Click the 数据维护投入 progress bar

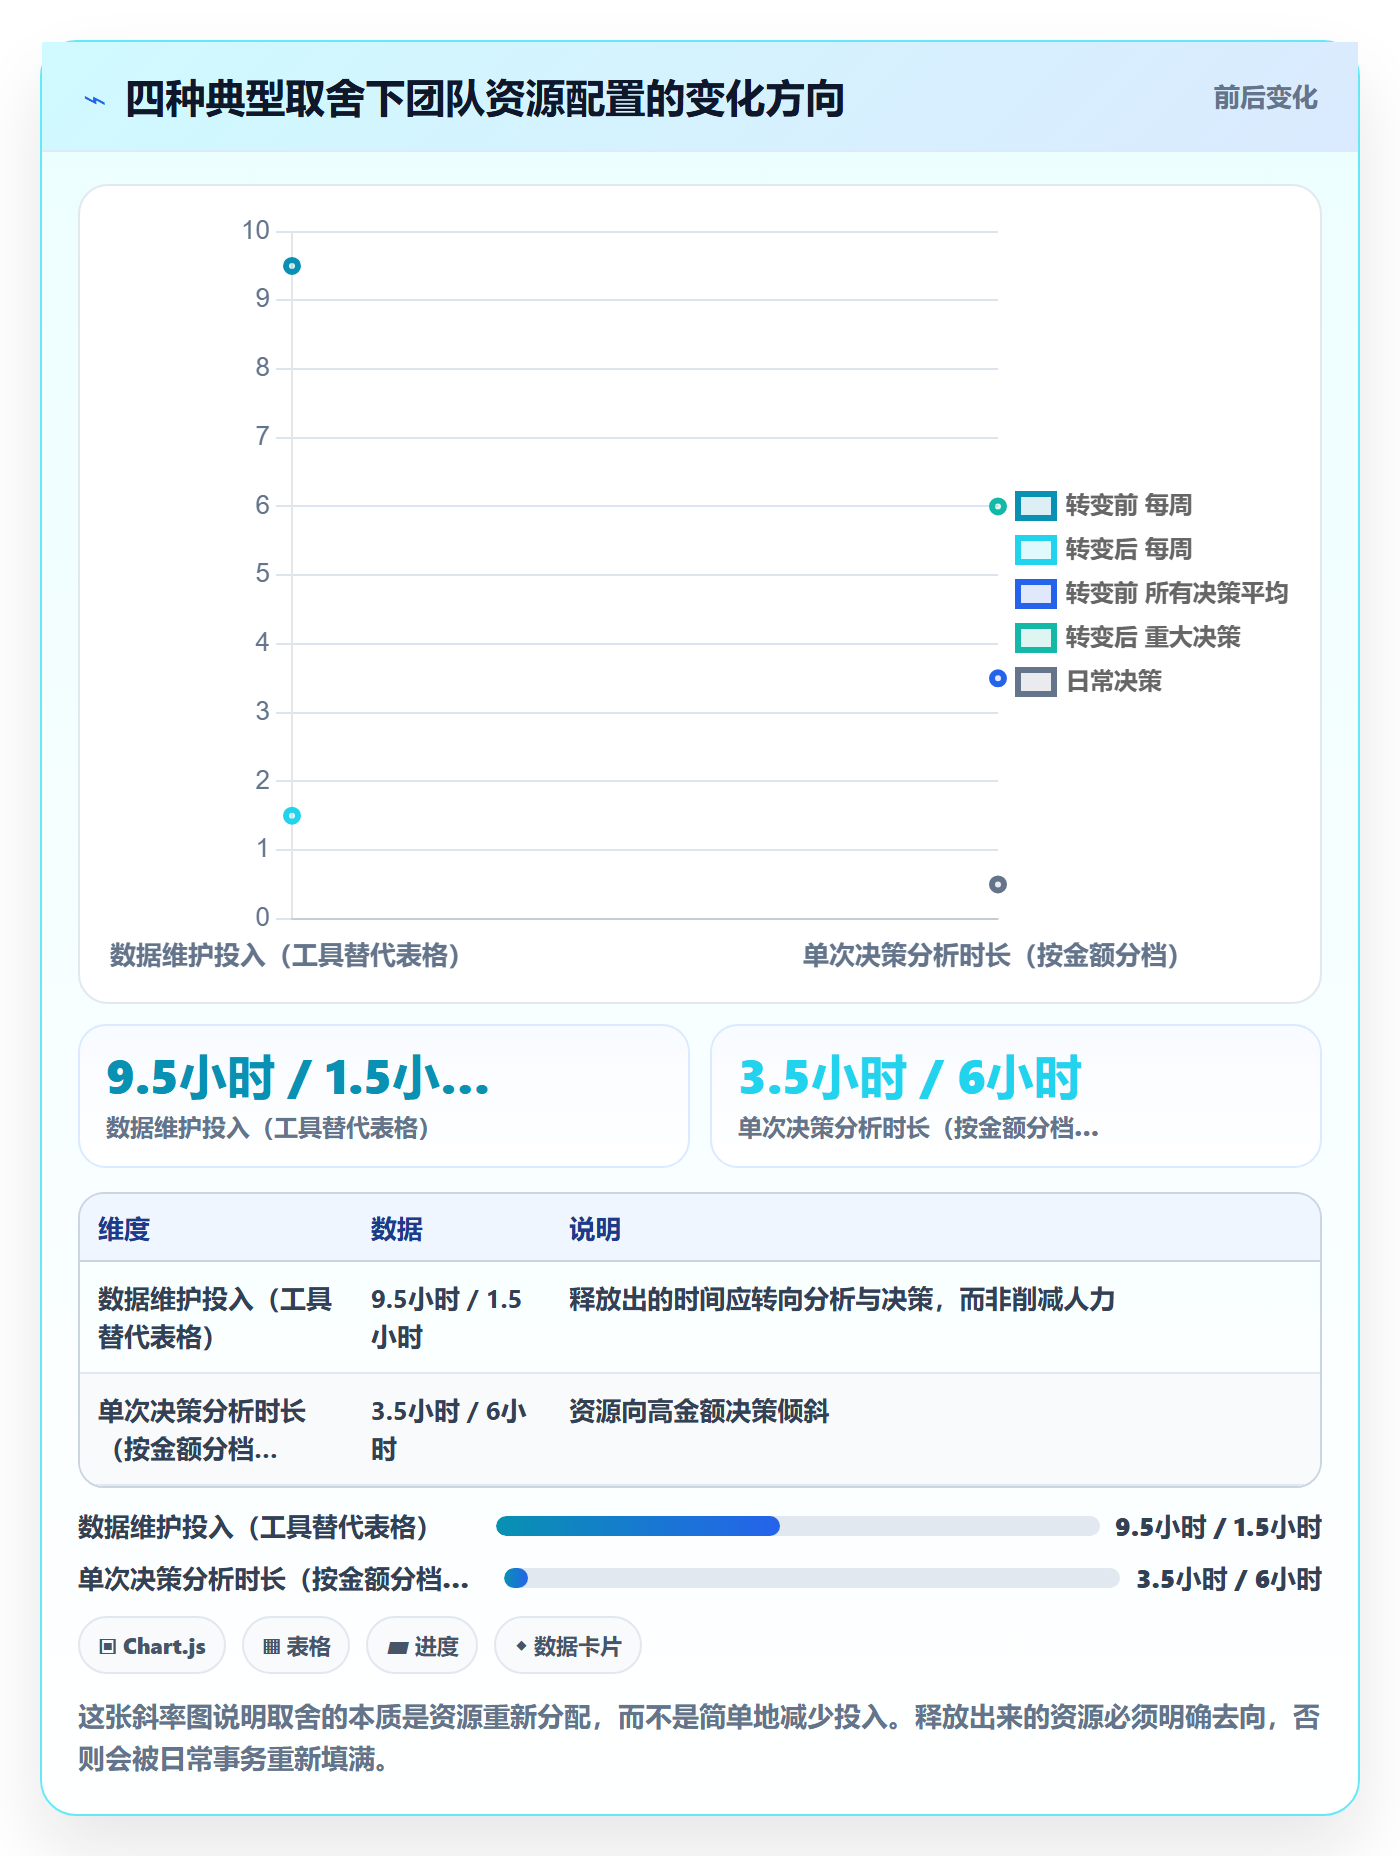pos(798,1526)
